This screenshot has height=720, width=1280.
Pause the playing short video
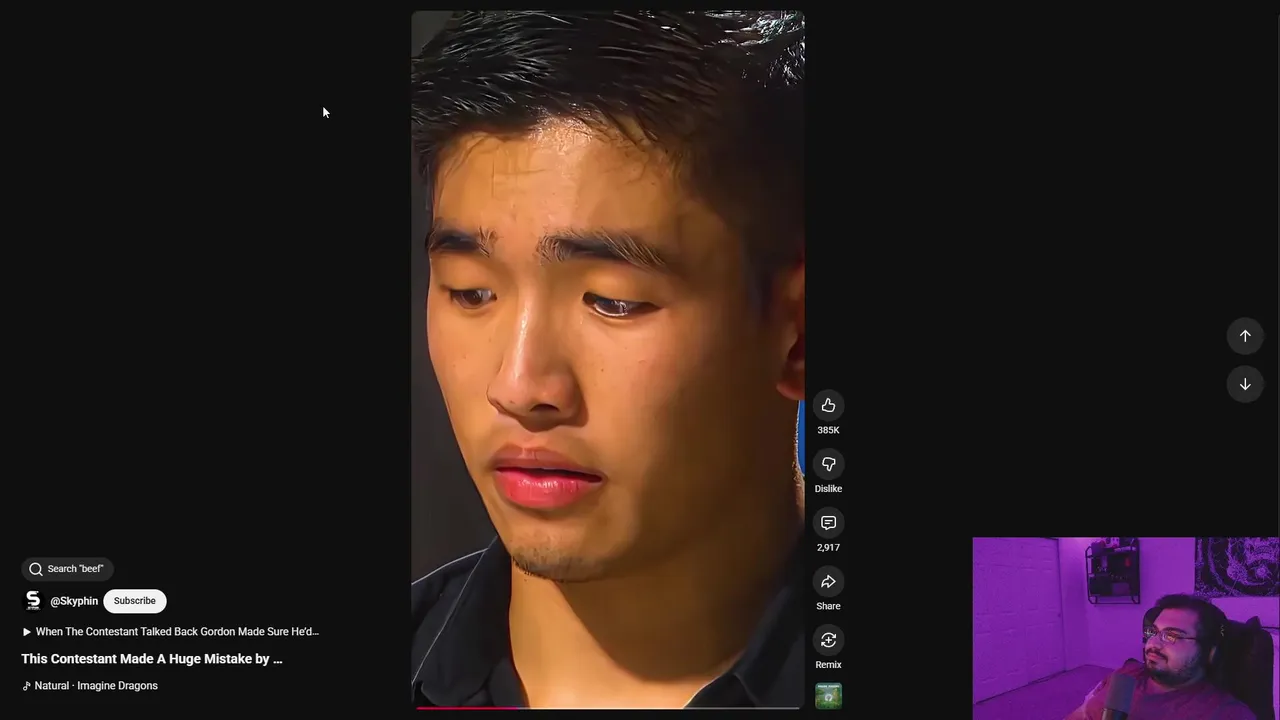point(608,360)
